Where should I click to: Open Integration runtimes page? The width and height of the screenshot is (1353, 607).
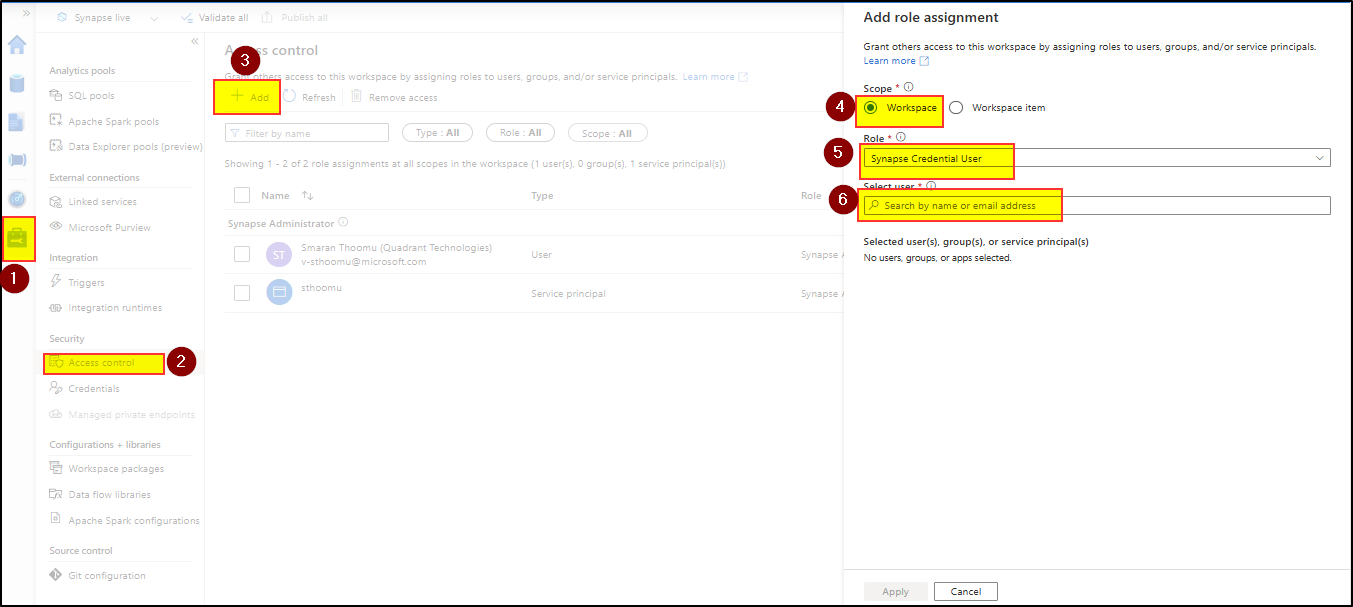(x=114, y=308)
